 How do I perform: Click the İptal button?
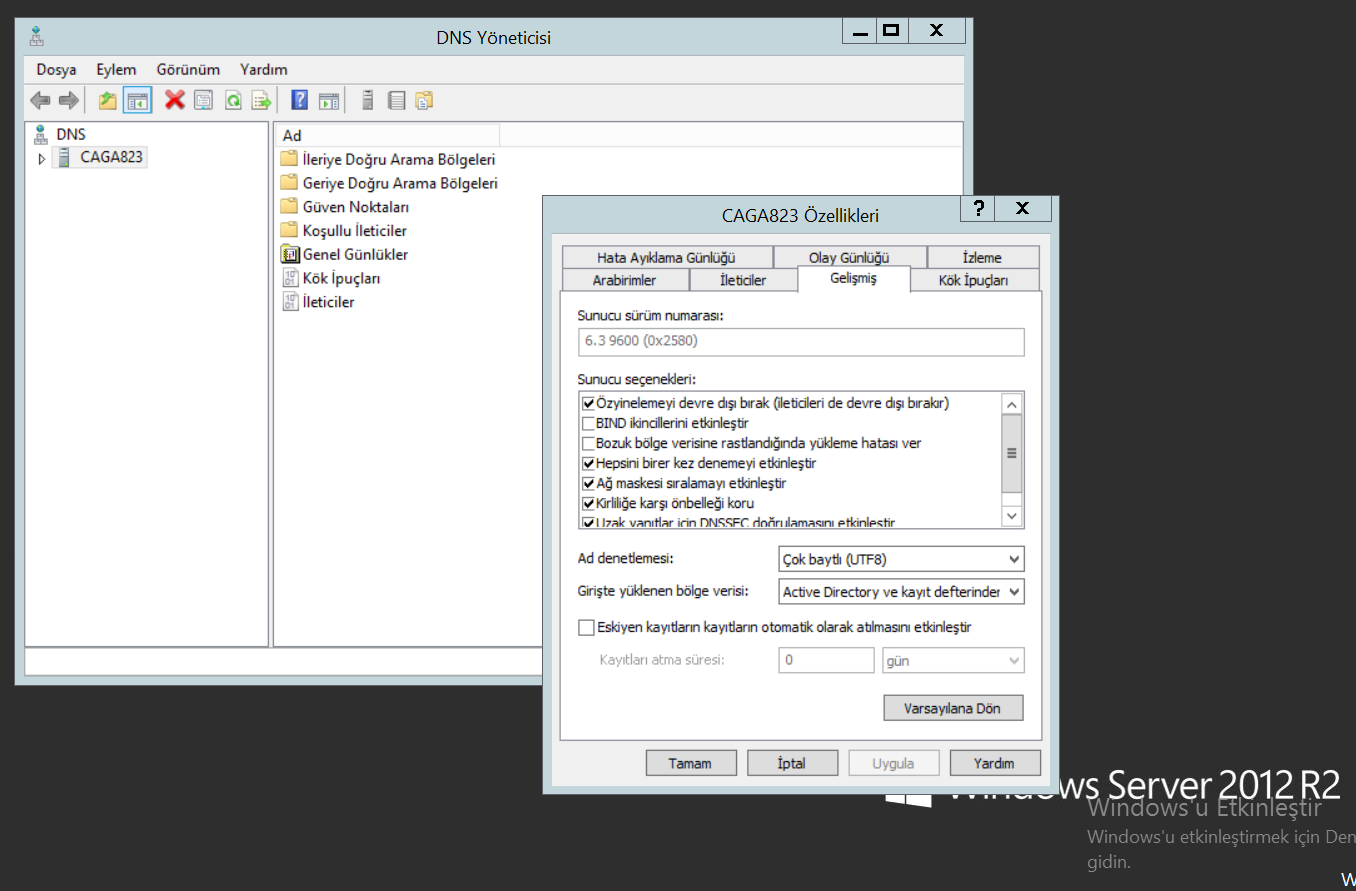pos(792,763)
